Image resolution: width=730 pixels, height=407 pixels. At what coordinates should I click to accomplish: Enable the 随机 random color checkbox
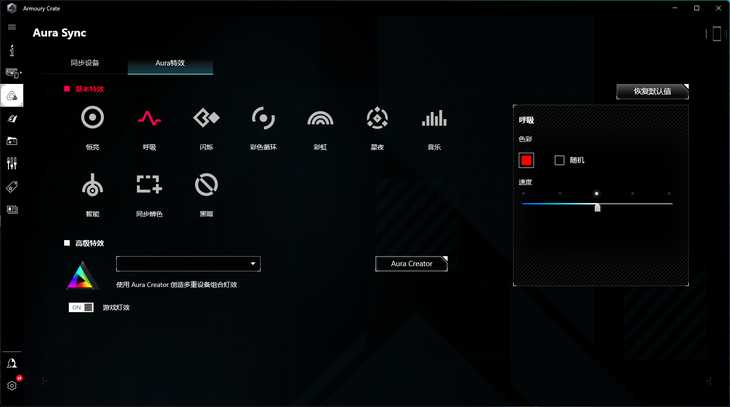coord(560,160)
